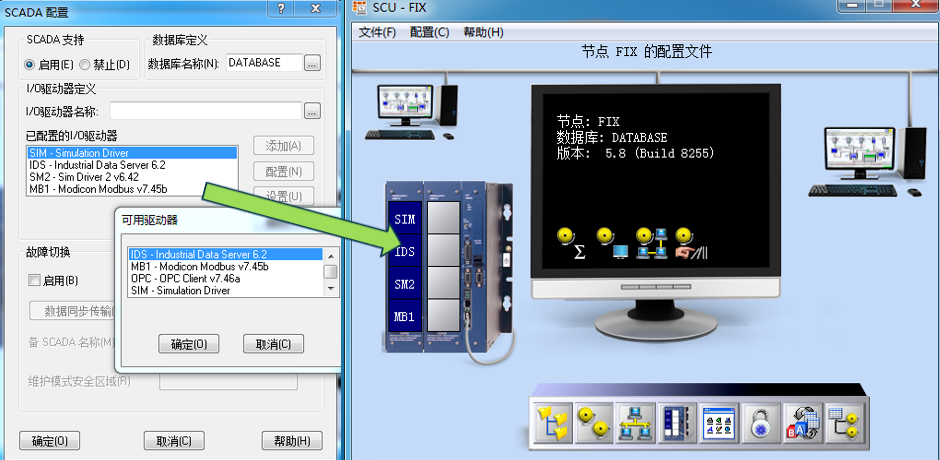Click 确定(O) at bottom of SCADA dialog
Screen dimensions: 940x460
click(x=49, y=441)
